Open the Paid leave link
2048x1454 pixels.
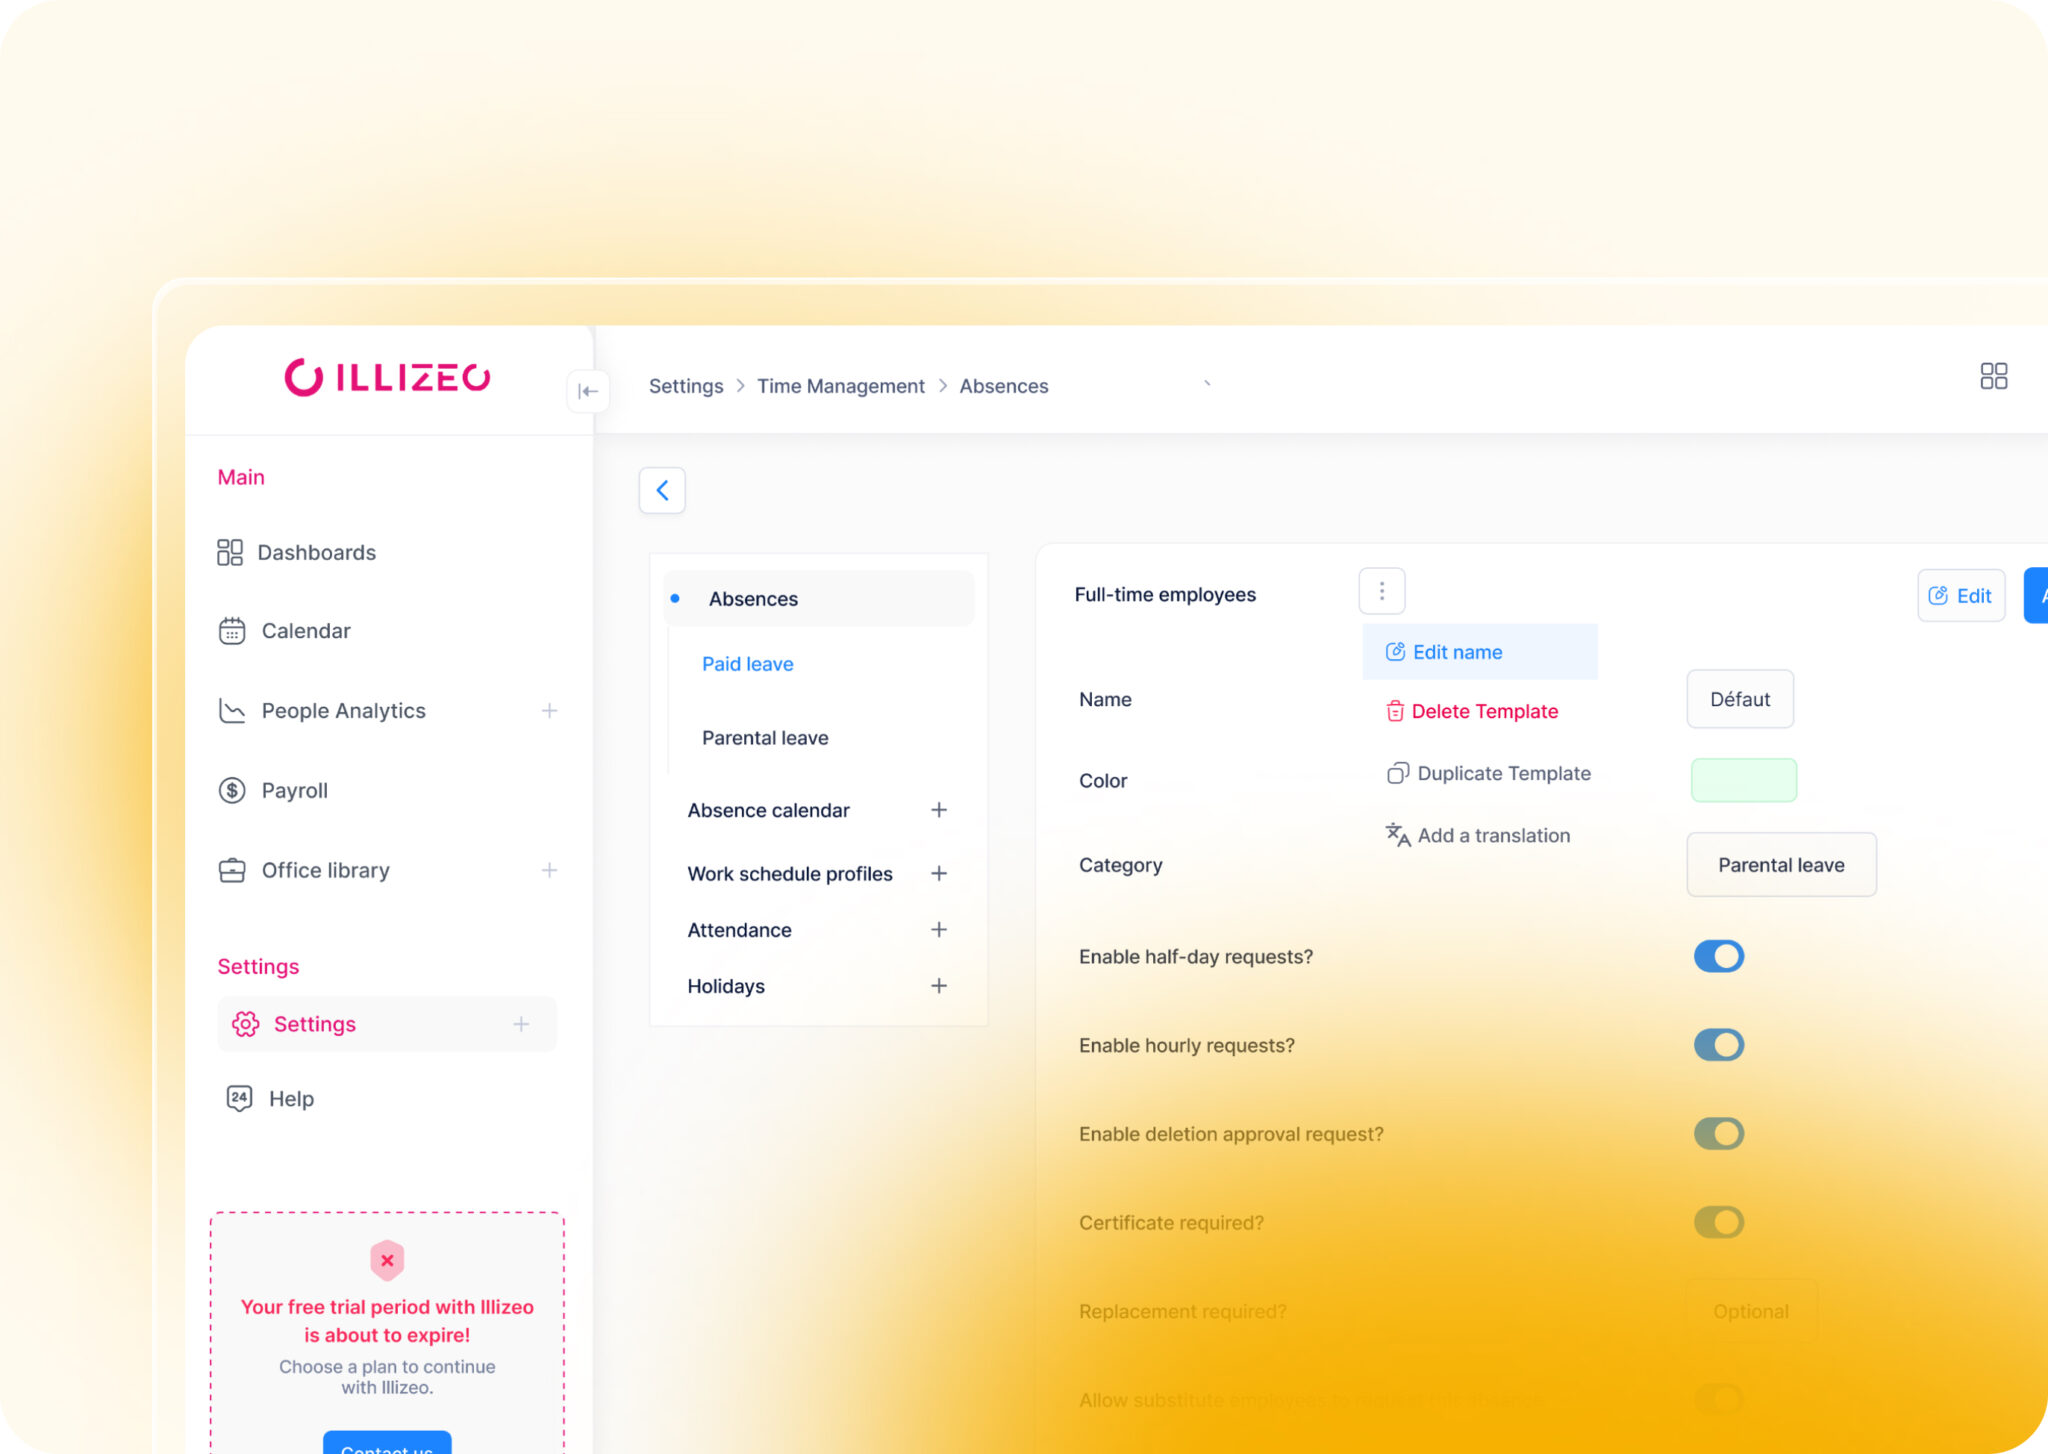coord(747,664)
